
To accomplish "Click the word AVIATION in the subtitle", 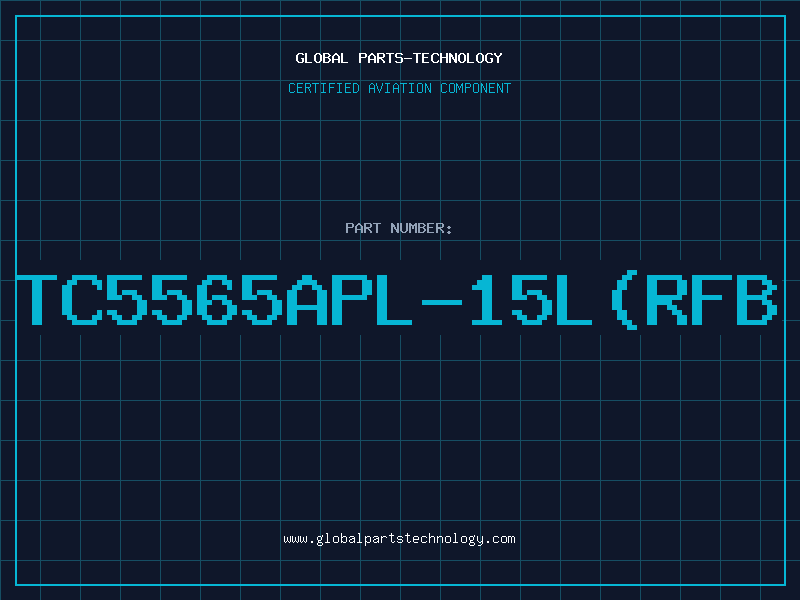I will (x=400, y=88).
